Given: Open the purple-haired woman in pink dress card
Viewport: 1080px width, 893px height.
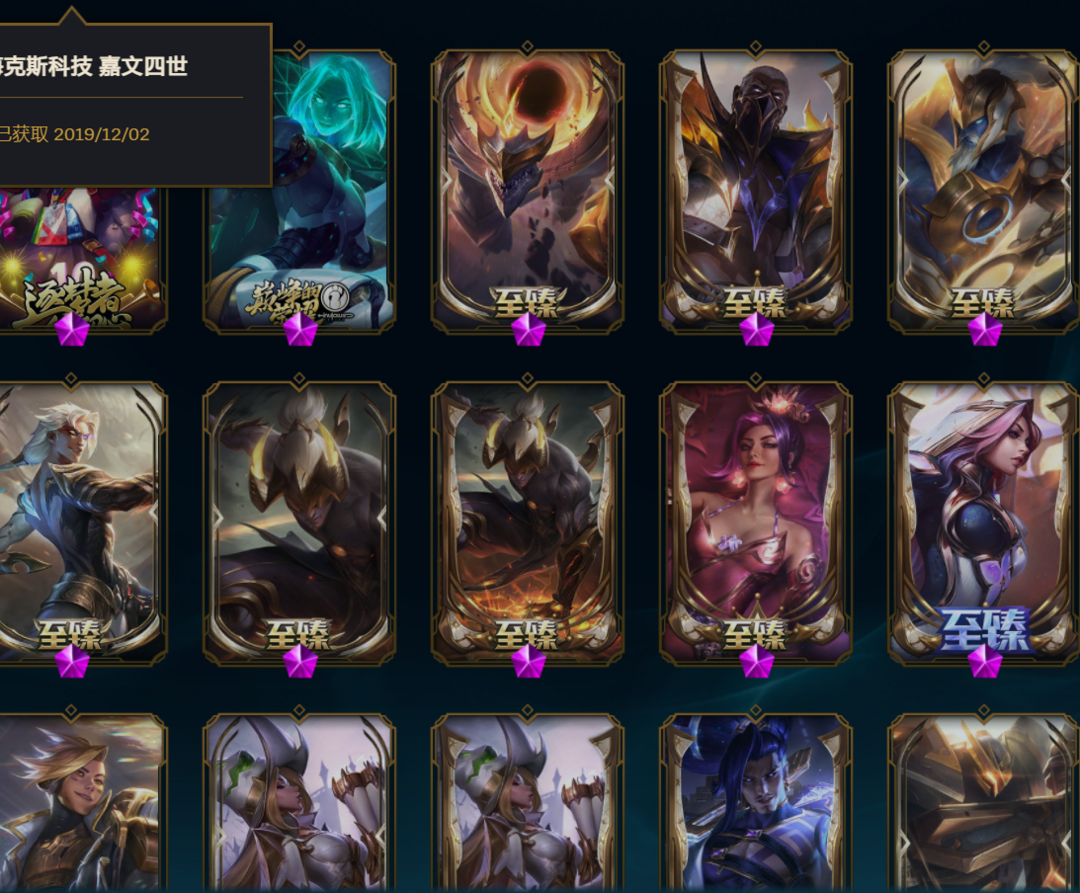Looking at the screenshot, I should tap(756, 523).
